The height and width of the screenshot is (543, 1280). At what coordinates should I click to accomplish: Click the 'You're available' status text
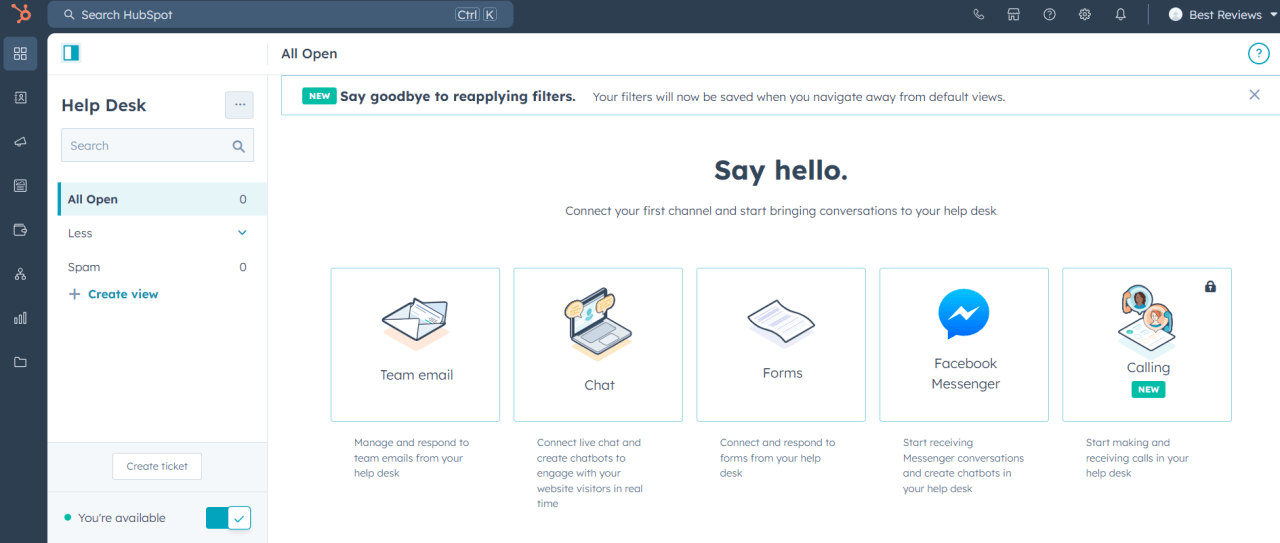click(x=122, y=518)
